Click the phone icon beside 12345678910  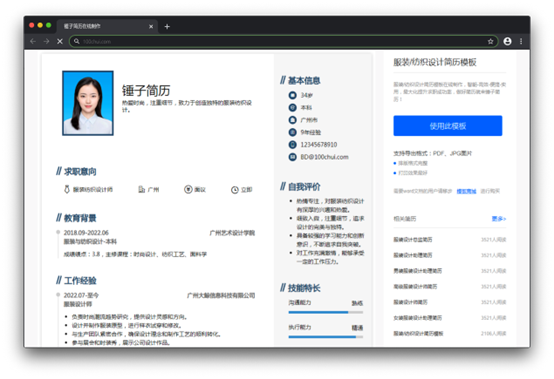pos(293,144)
